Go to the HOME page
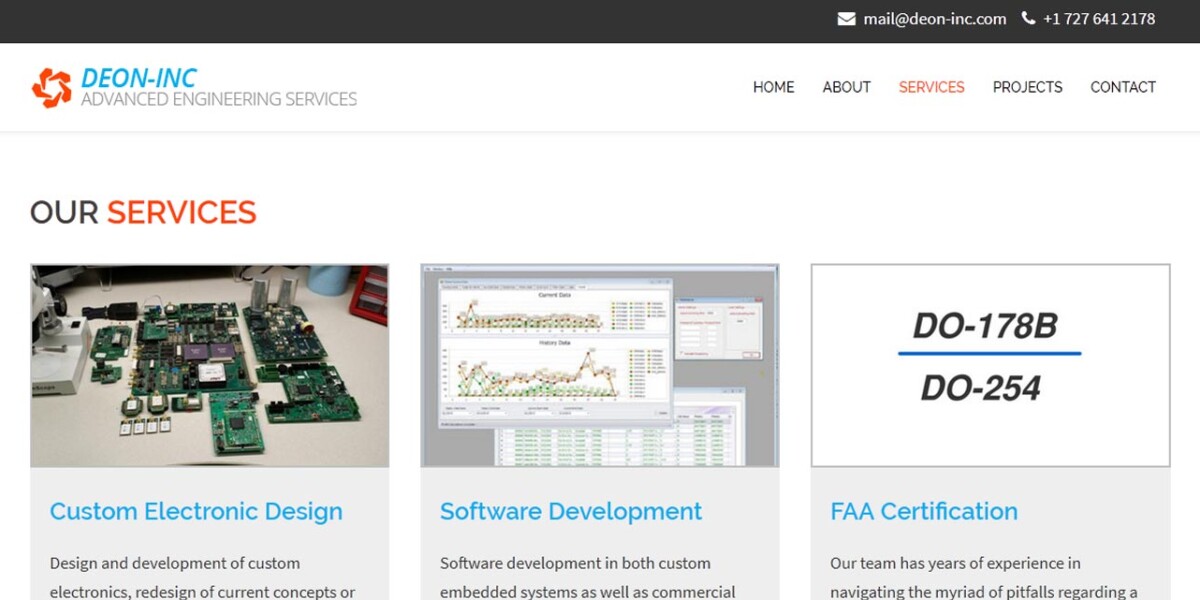This screenshot has width=1200, height=600. (773, 87)
